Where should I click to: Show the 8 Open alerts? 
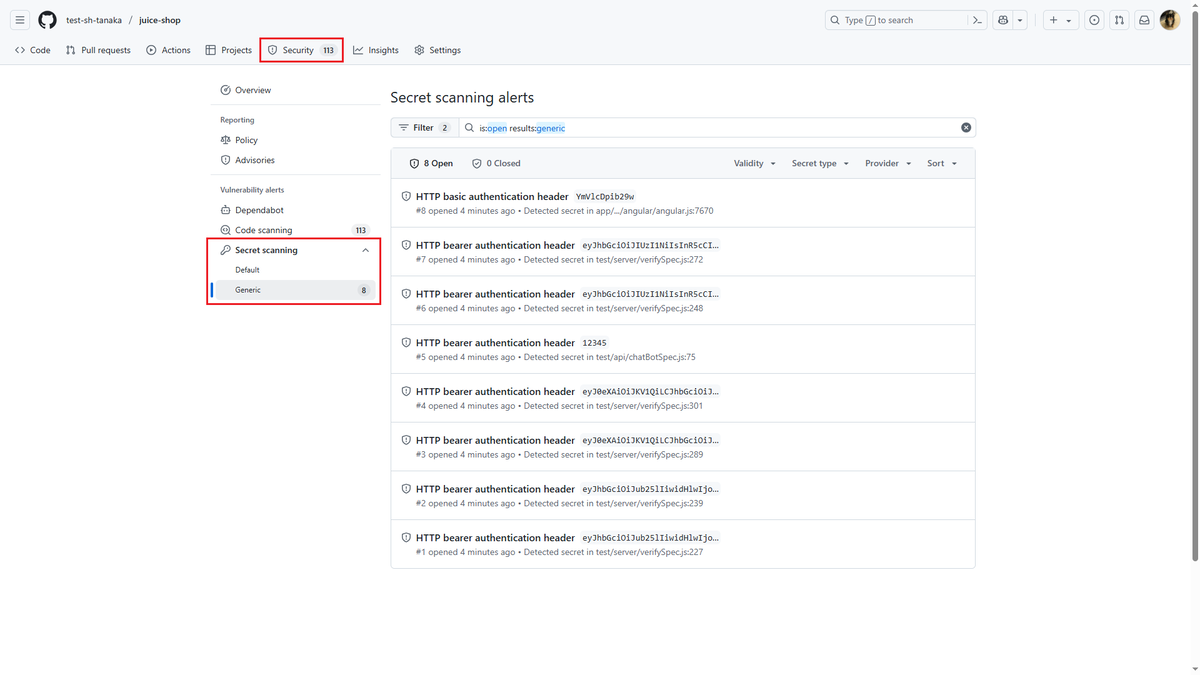click(x=431, y=163)
